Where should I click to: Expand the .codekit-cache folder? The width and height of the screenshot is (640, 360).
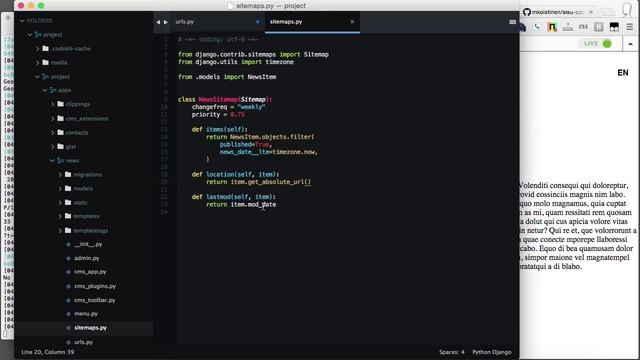coord(38,49)
